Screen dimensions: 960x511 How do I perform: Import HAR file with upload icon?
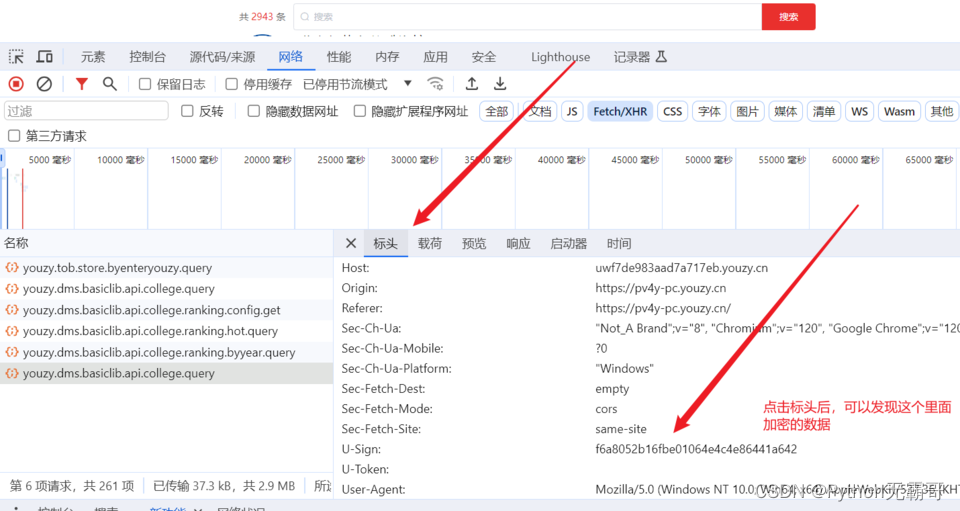point(471,84)
